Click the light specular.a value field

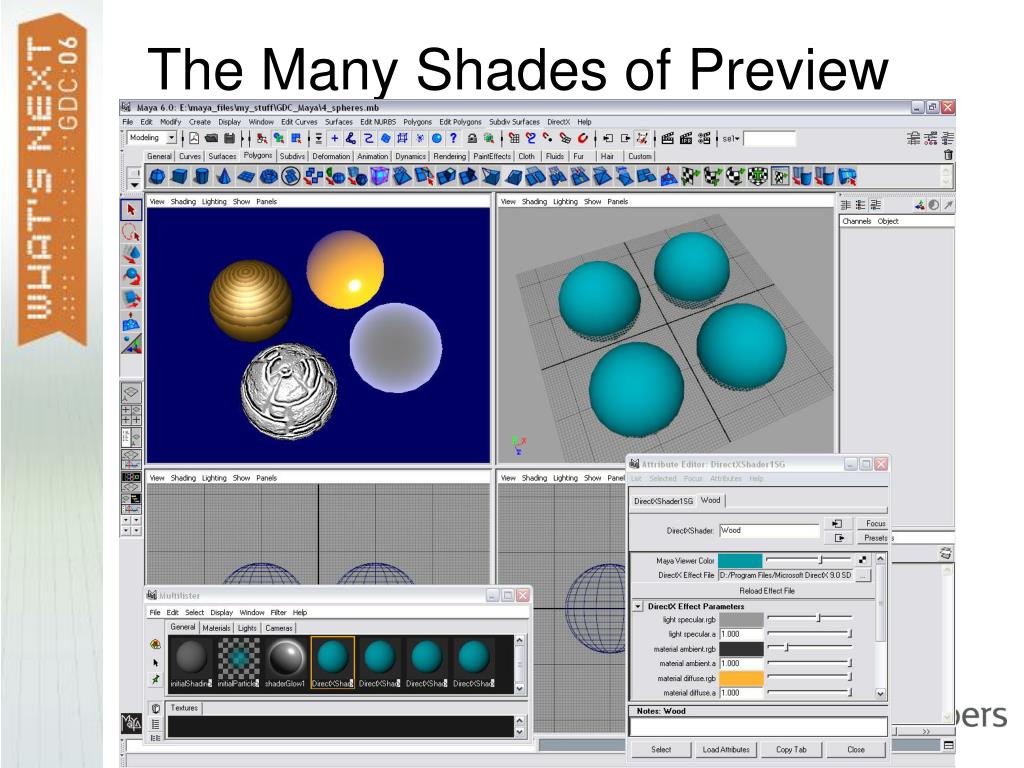(741, 634)
